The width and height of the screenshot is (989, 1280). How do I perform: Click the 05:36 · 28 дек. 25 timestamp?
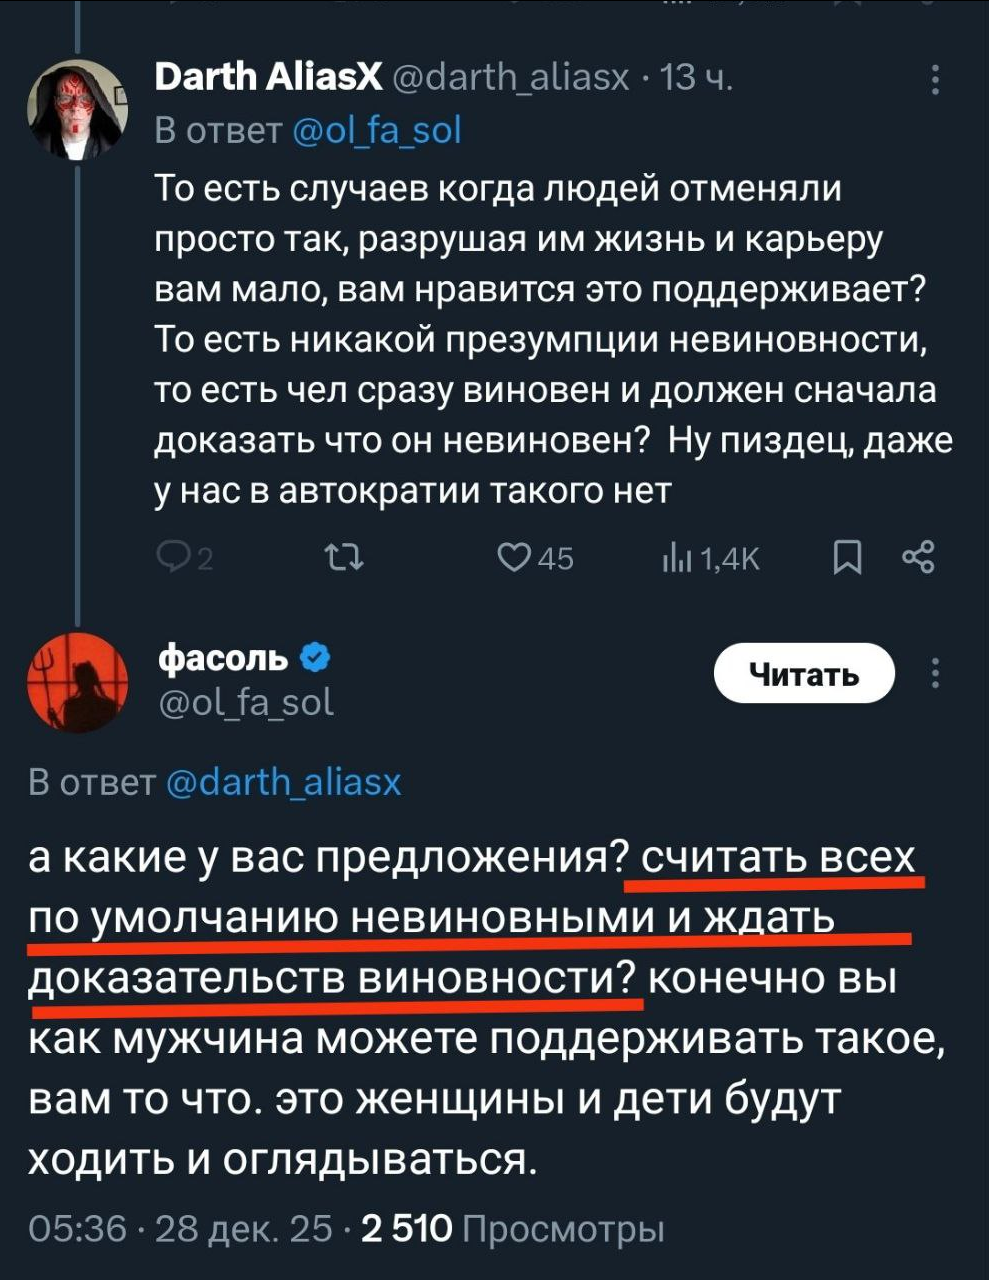180,1228
